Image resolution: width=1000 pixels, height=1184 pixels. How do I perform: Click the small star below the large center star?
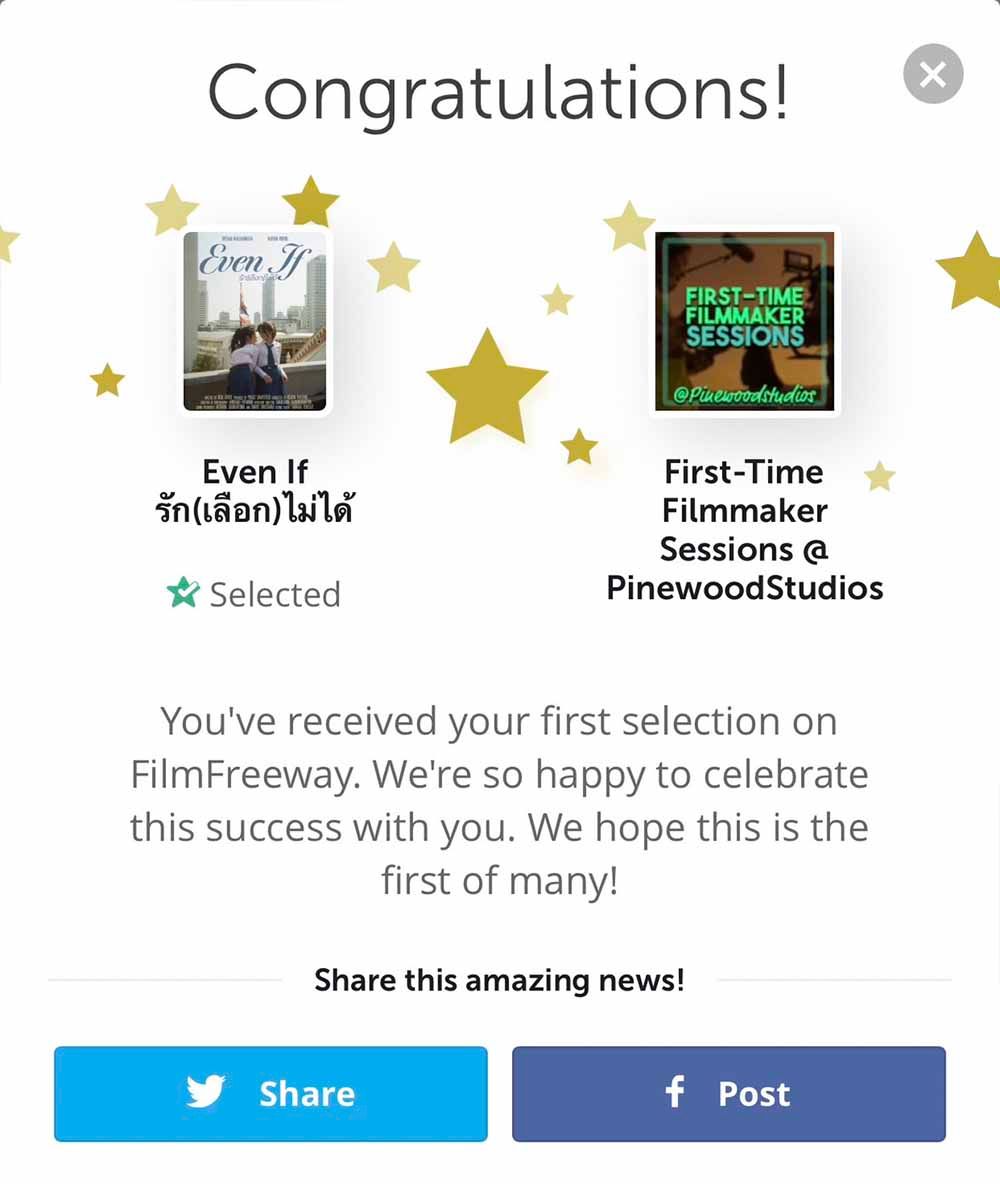point(579,447)
